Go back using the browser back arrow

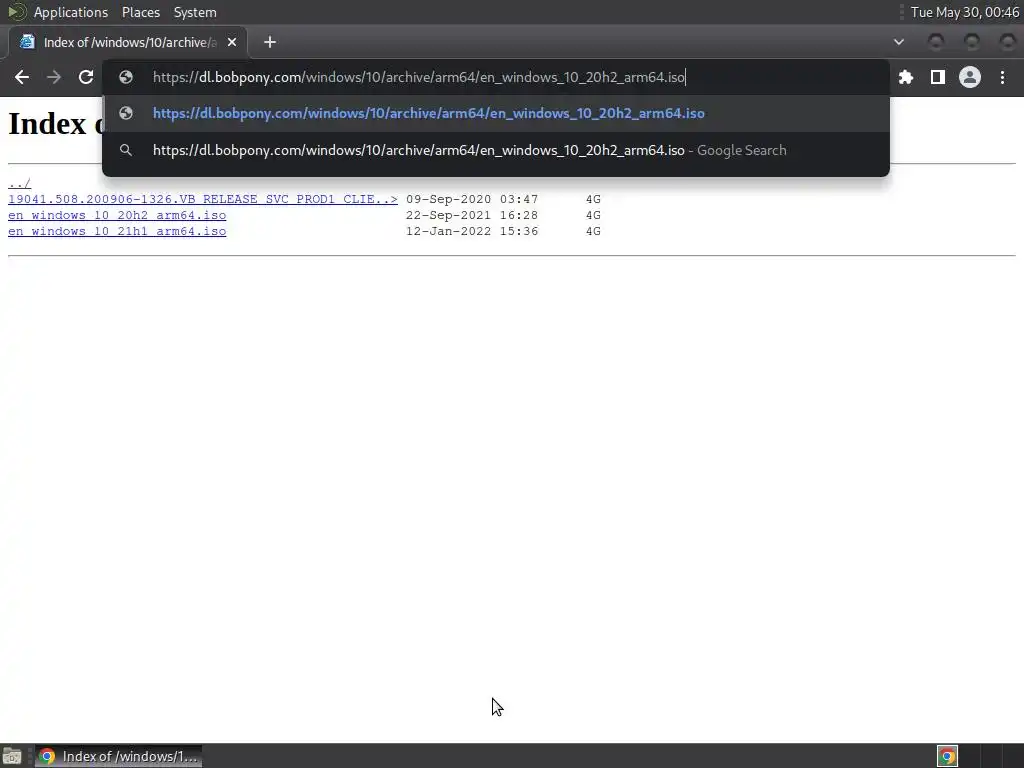tap(22, 77)
